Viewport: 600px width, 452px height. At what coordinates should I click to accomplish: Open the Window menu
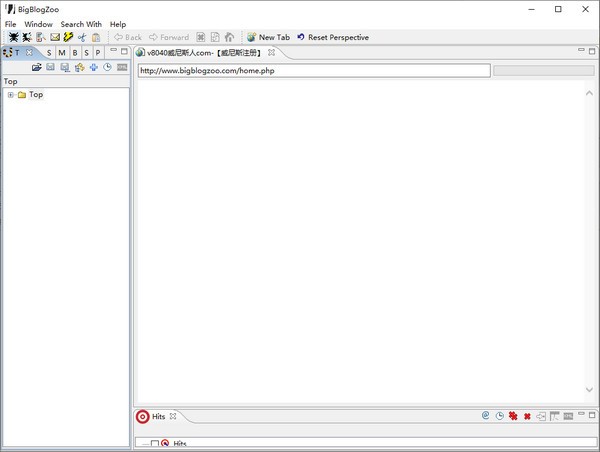[38, 24]
